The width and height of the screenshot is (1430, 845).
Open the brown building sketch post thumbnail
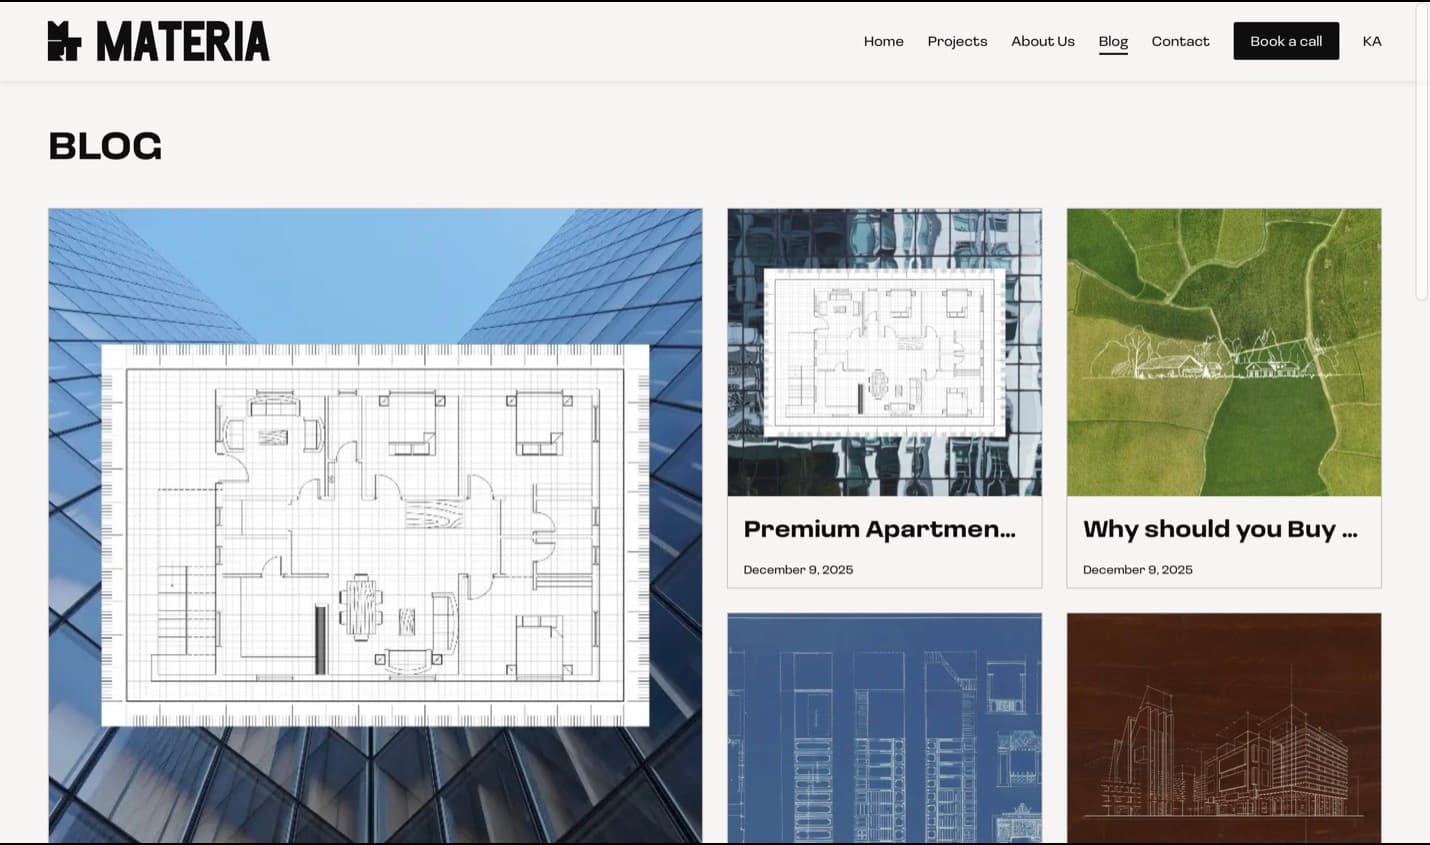click(1224, 728)
